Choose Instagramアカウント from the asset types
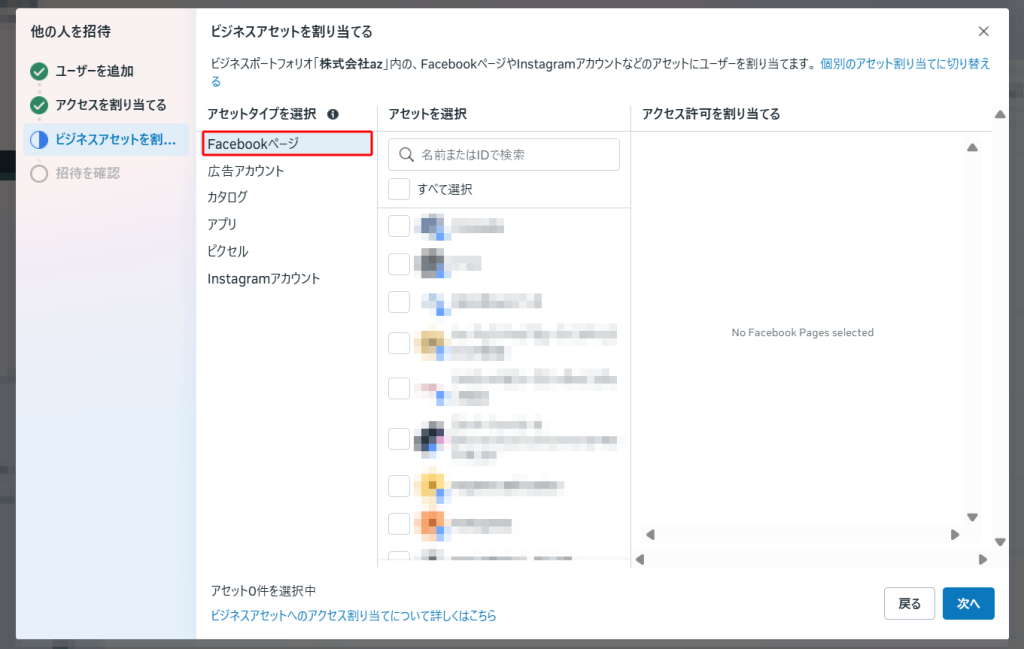 (x=264, y=279)
